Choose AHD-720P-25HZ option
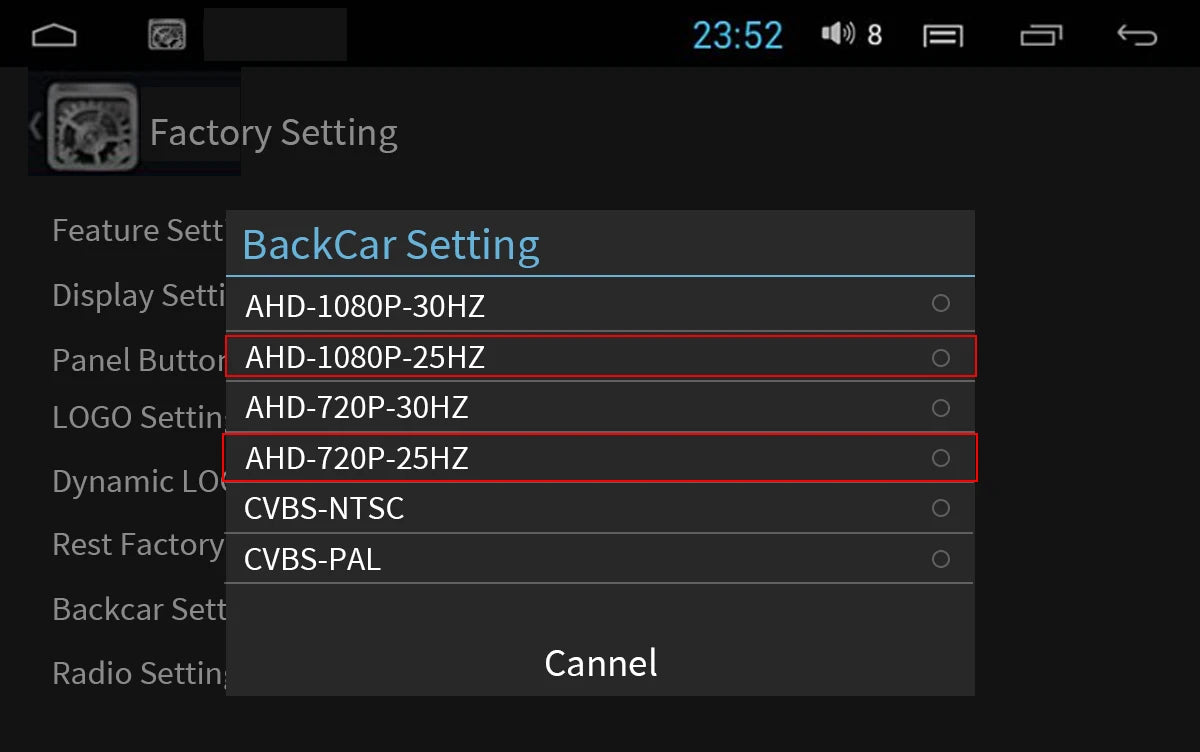The height and width of the screenshot is (752, 1200). (x=600, y=458)
